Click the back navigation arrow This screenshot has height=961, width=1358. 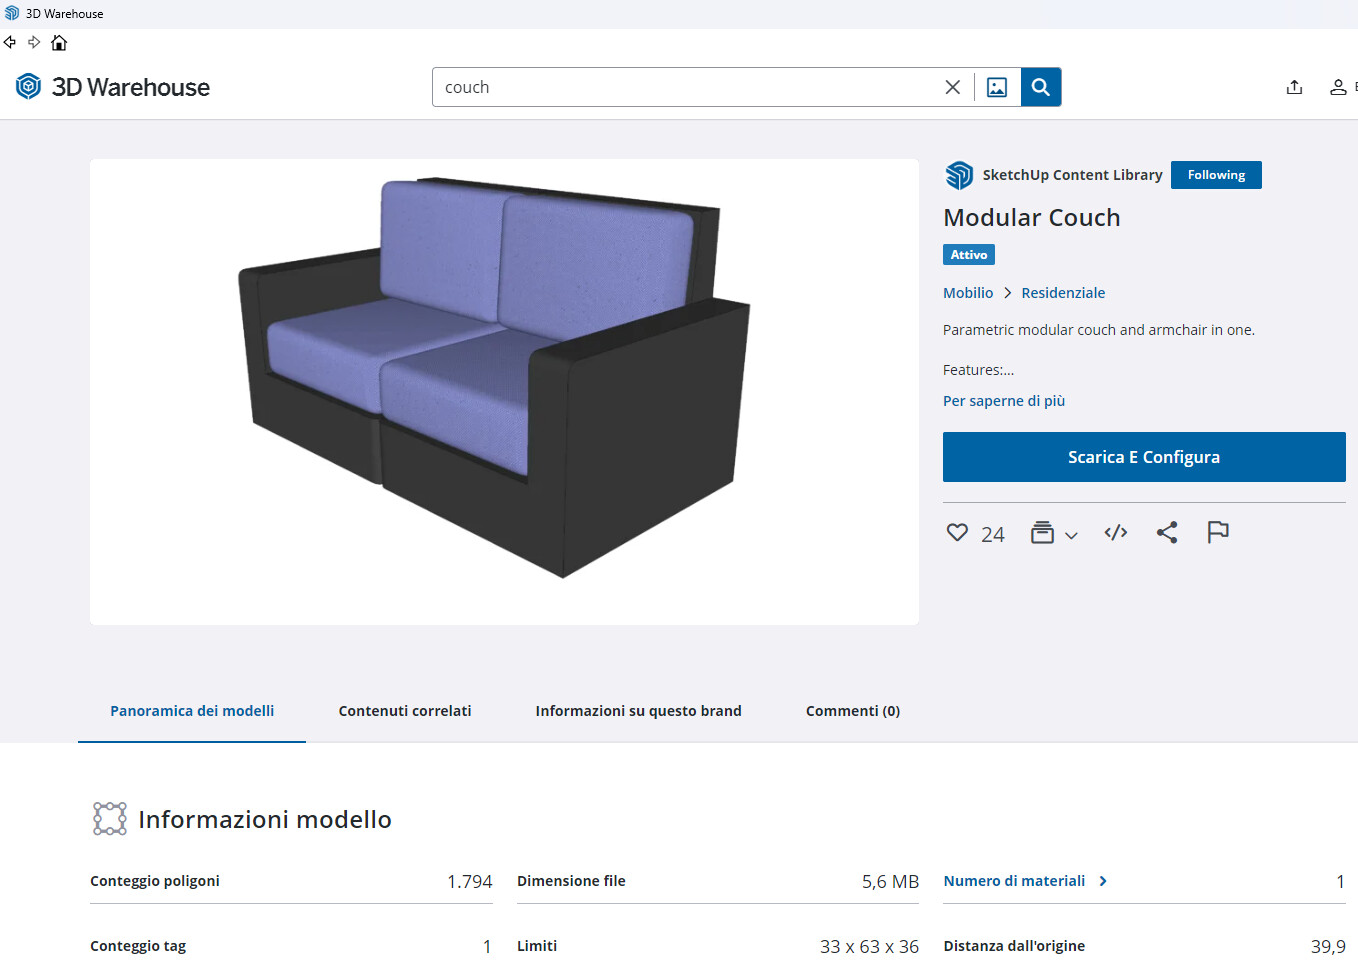(10, 42)
